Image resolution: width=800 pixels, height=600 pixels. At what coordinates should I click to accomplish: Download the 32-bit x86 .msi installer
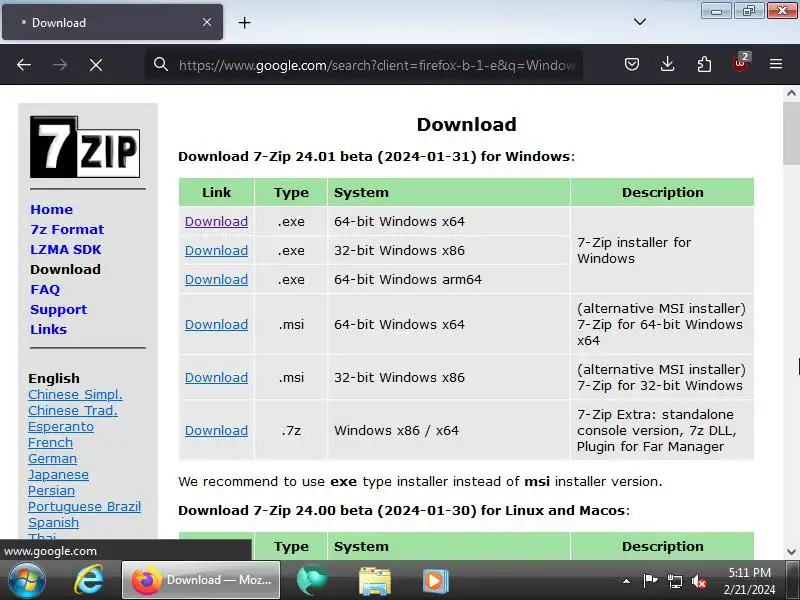tap(216, 378)
